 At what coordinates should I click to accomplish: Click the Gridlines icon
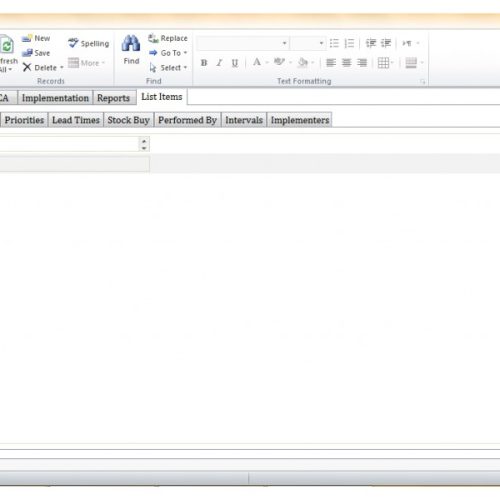(383, 63)
